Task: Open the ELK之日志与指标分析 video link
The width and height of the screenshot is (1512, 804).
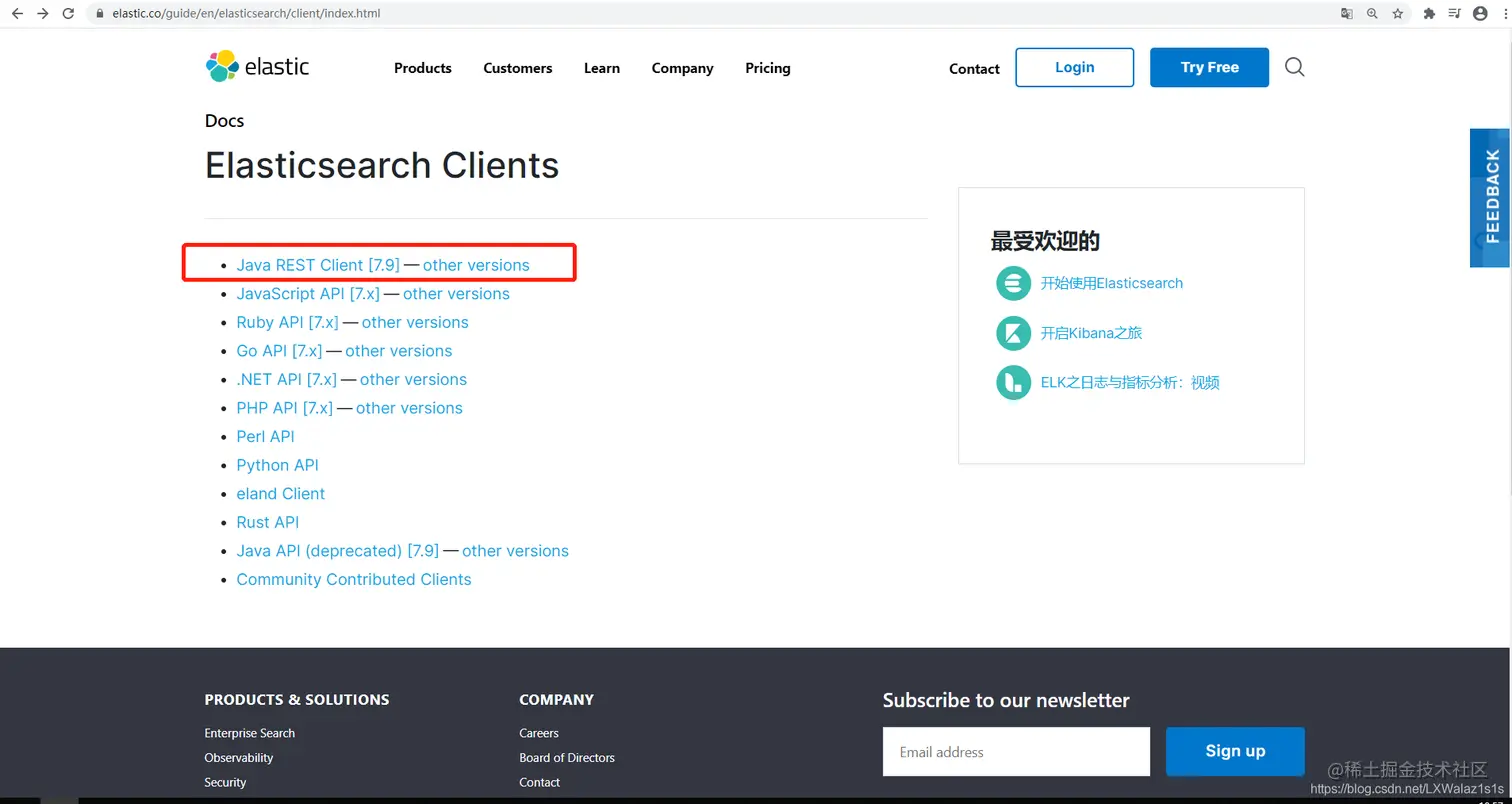Action: (1130, 382)
